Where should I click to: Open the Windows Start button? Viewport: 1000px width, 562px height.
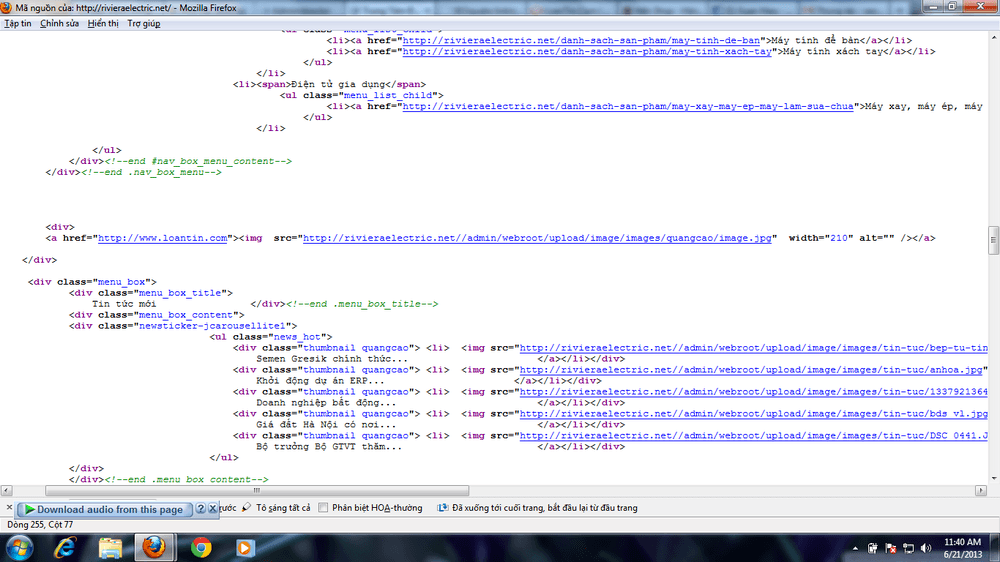pos(19,548)
